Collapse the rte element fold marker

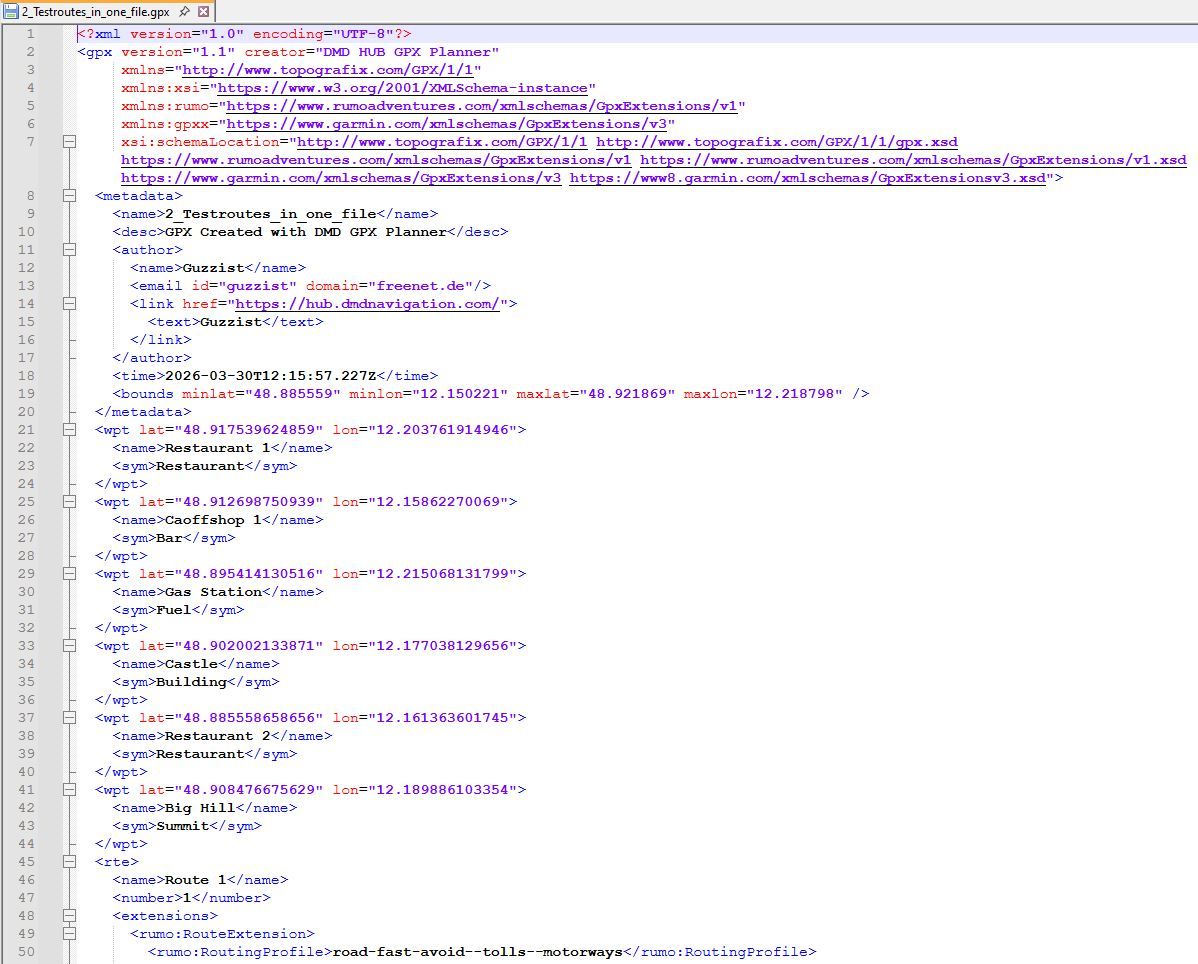click(70, 862)
